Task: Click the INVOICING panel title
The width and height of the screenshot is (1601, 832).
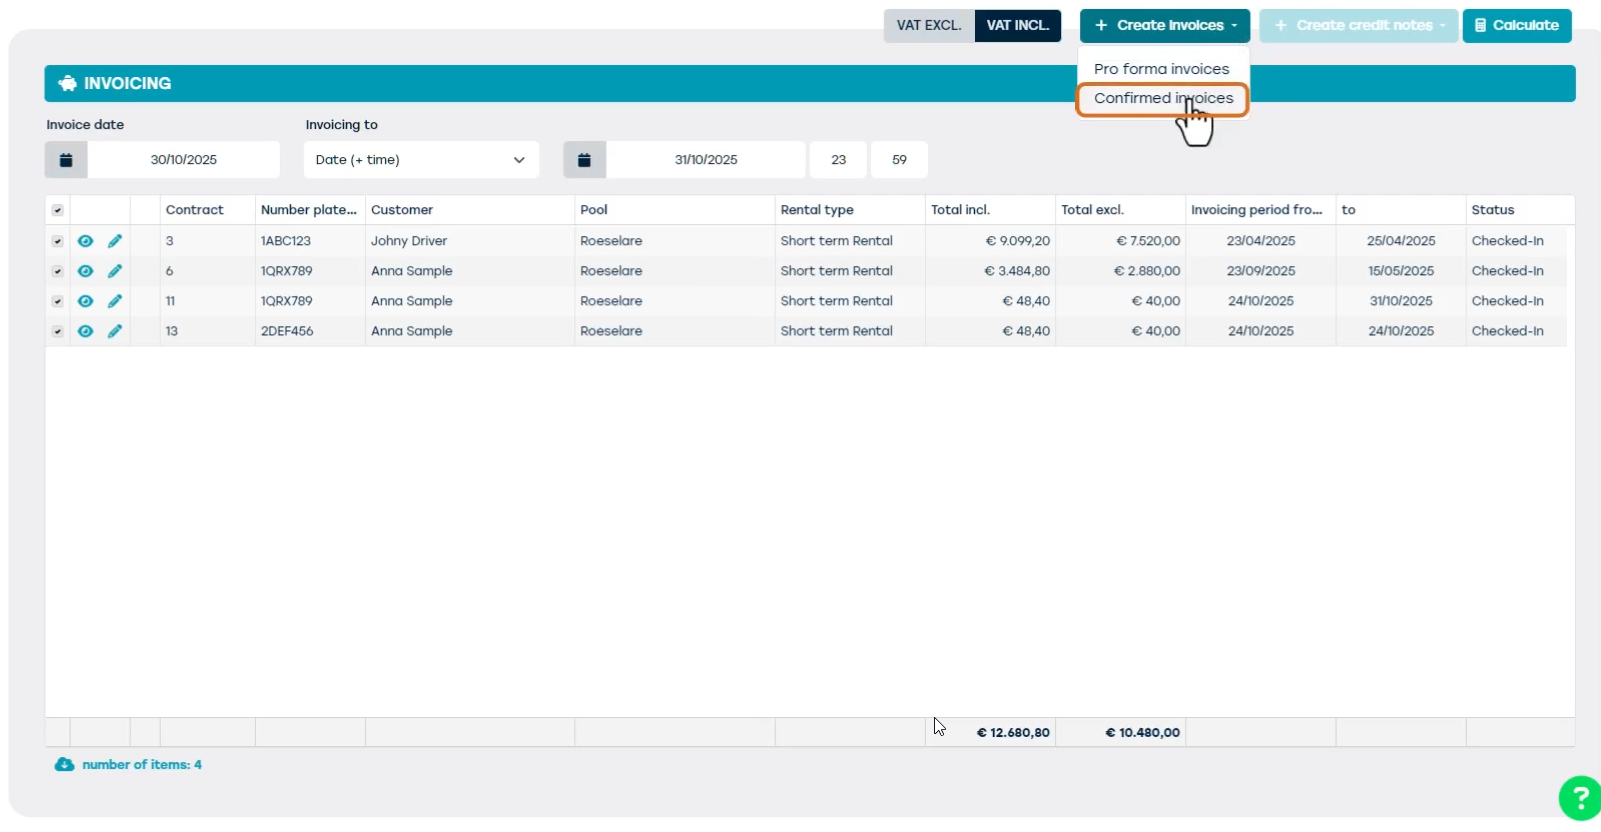Action: point(127,84)
